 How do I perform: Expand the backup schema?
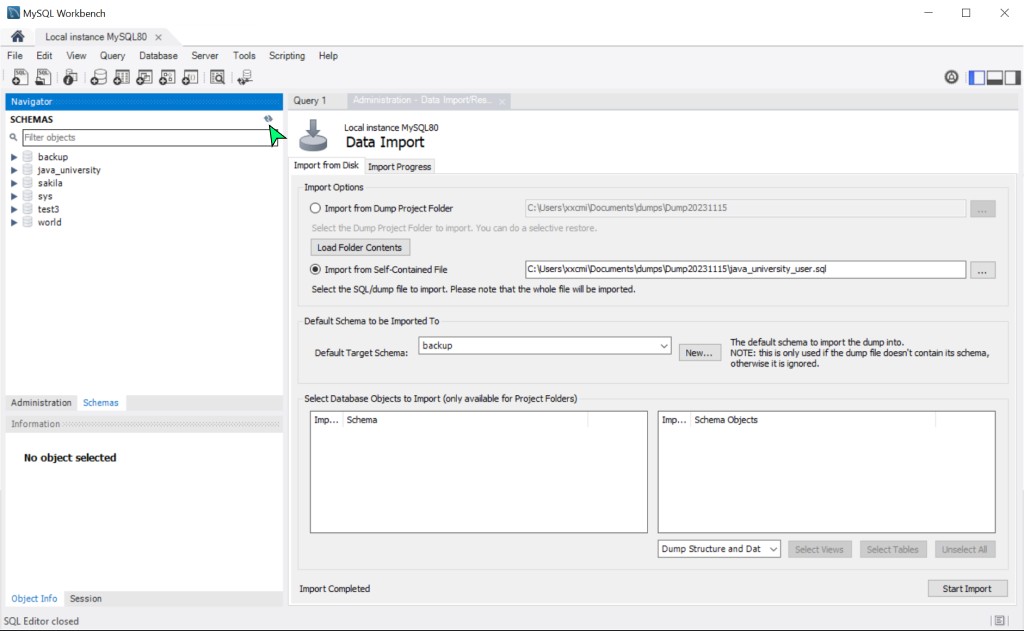coord(14,157)
